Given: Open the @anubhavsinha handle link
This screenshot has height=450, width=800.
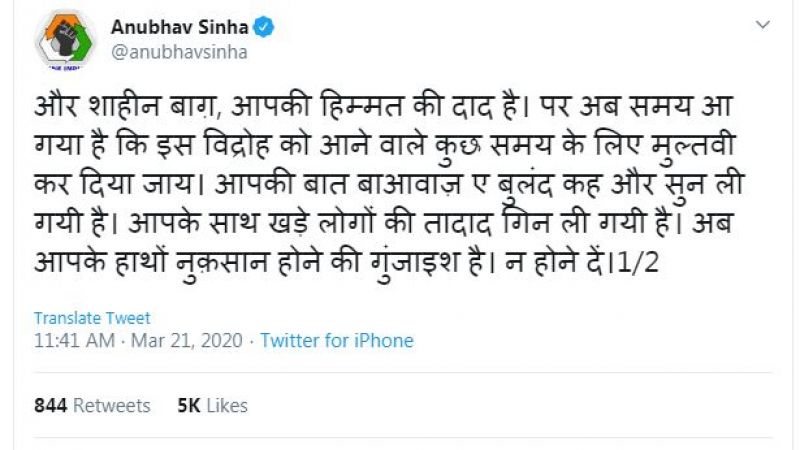Looking at the screenshot, I should tap(178, 52).
